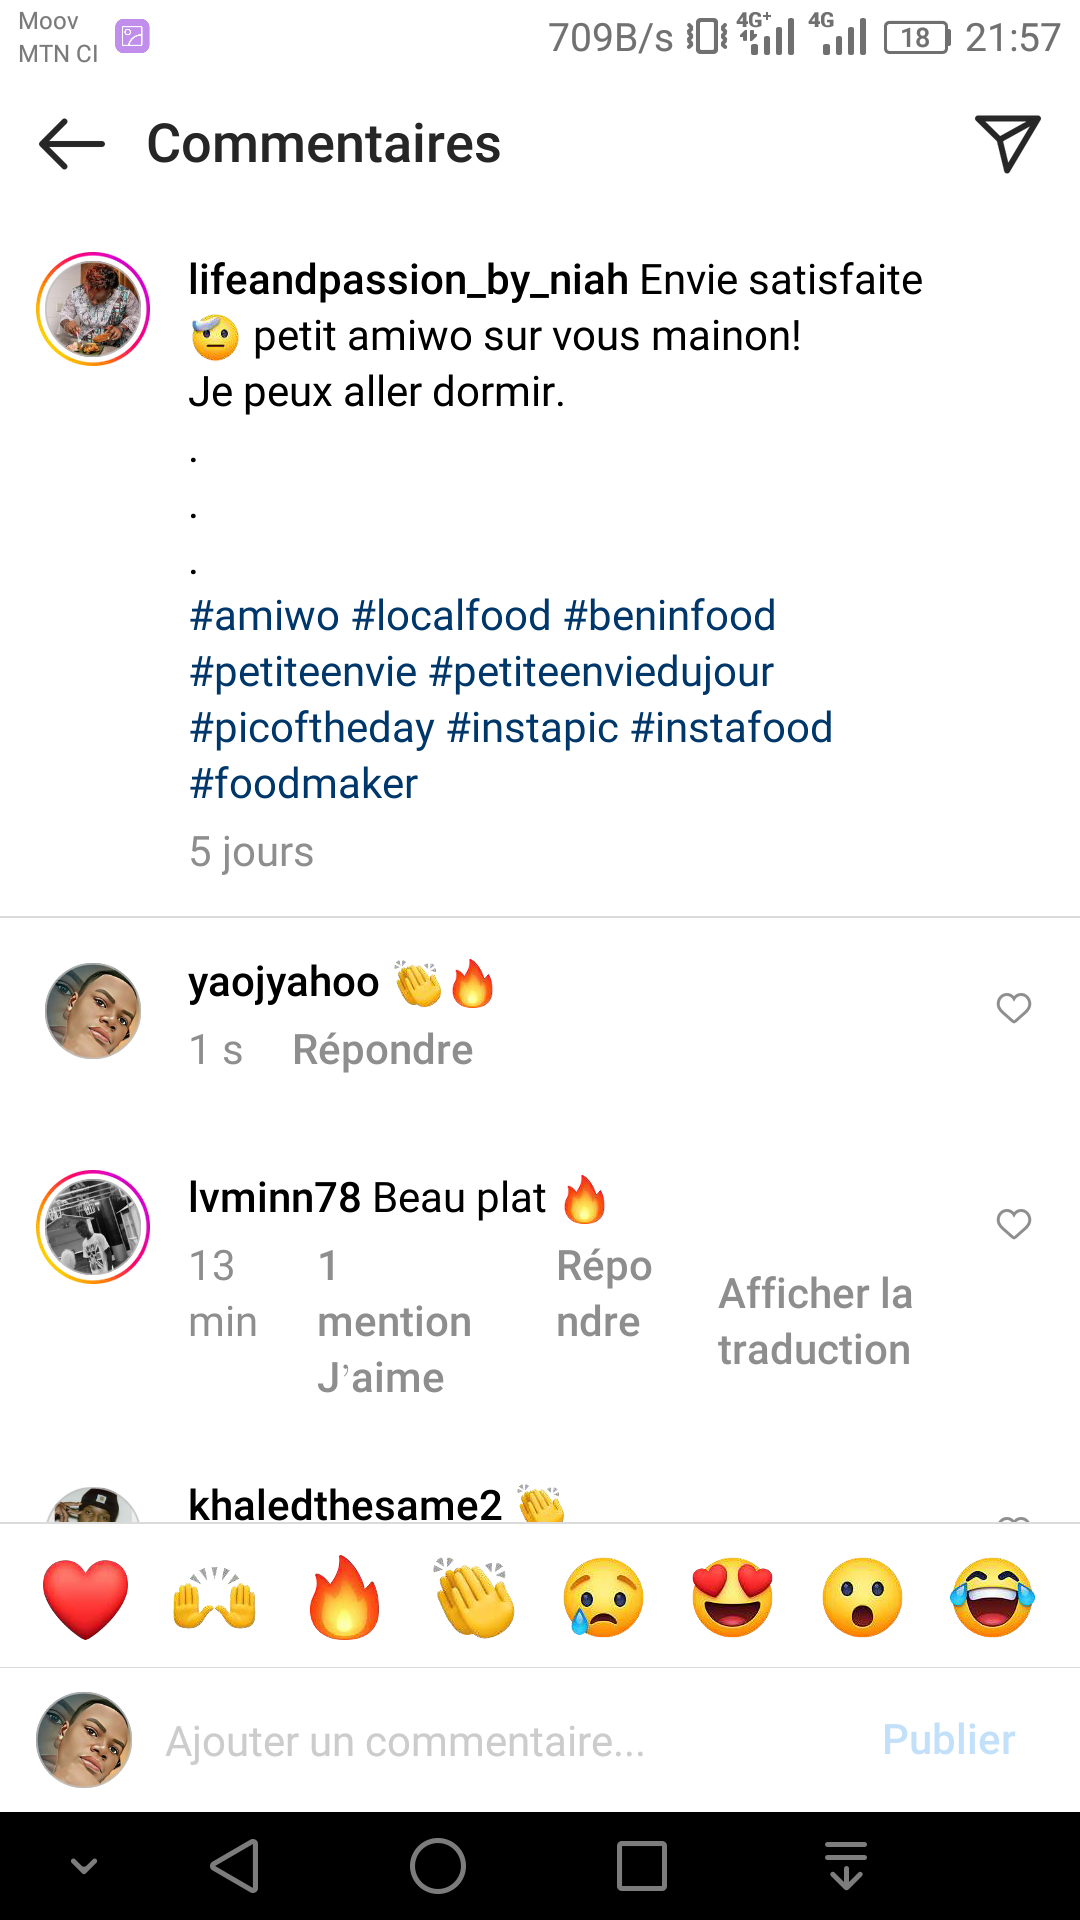Viewport: 1080px width, 1920px height.
Task: Insert the fire emoji in quick bar
Action: pos(344,1597)
